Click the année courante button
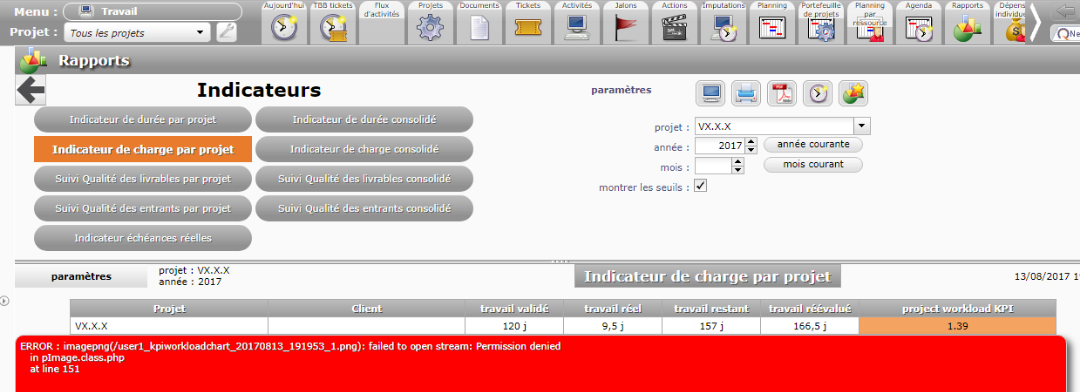 pyautogui.click(x=813, y=145)
